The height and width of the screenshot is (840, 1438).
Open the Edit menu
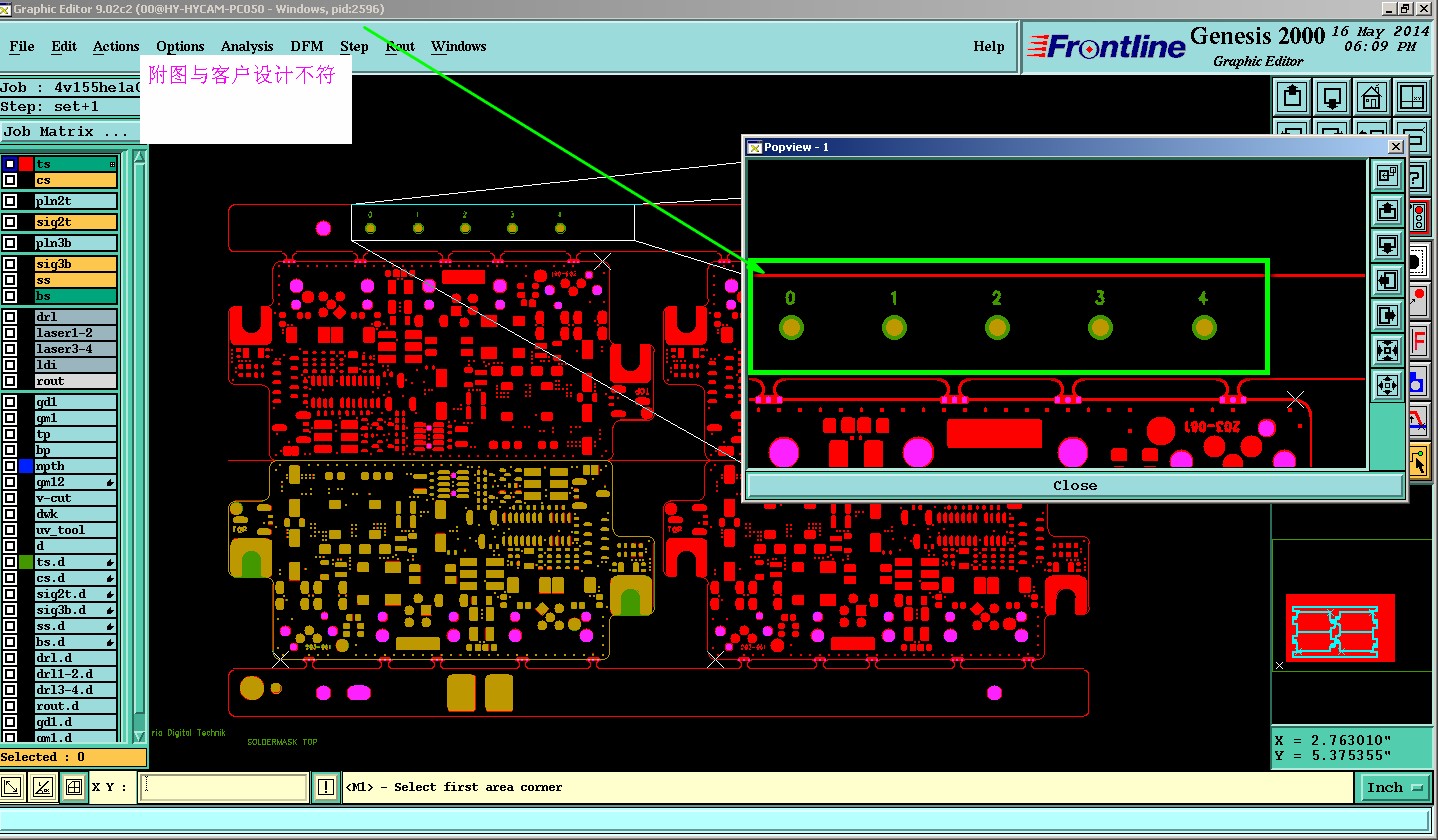64,46
